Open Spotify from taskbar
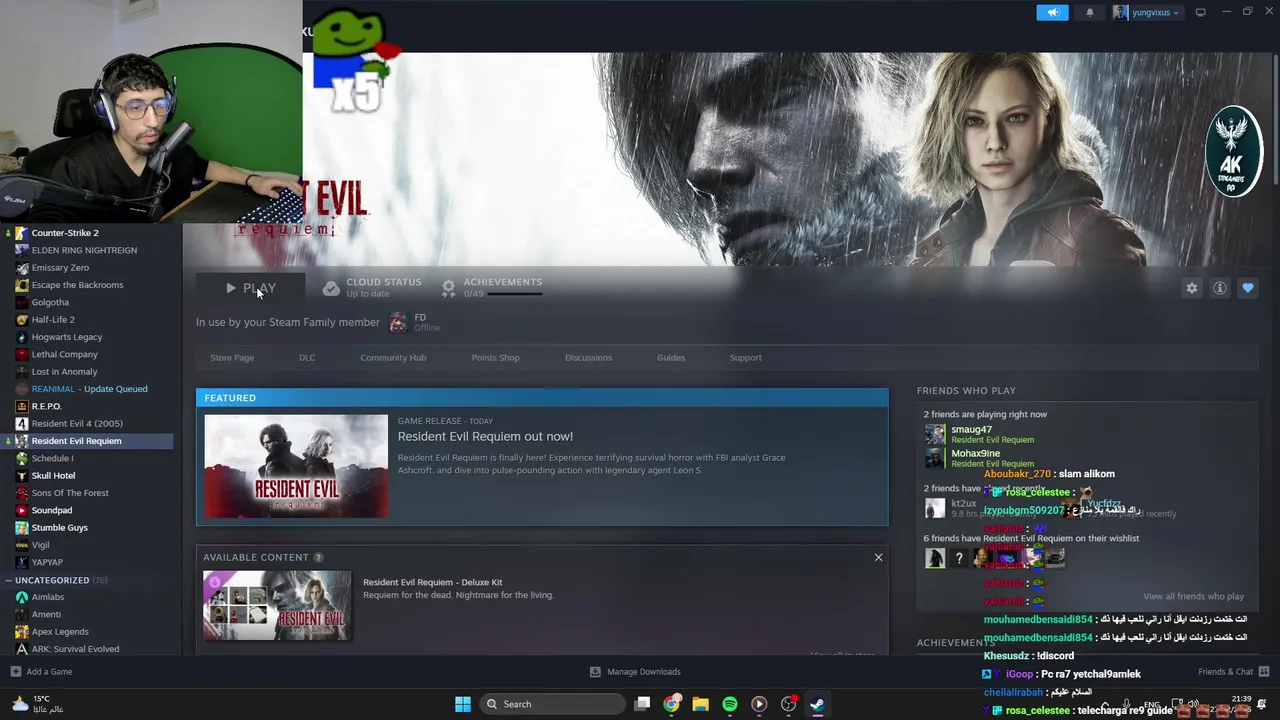Viewport: 1280px width, 720px height. 729,704
